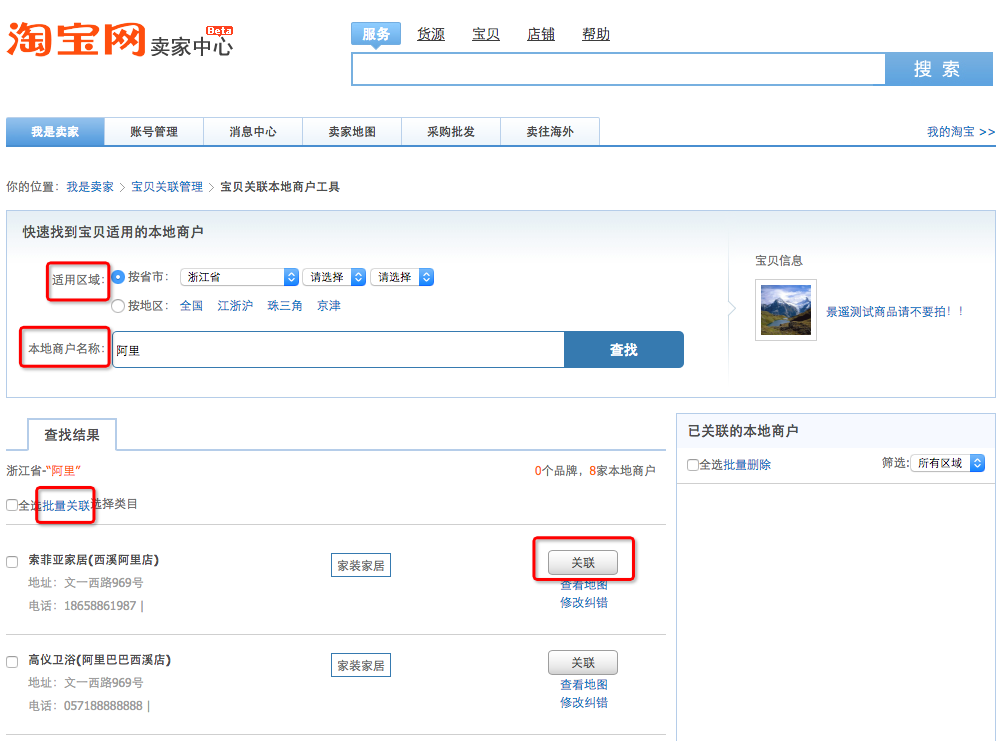Select the 服务 search tab

click(376, 34)
